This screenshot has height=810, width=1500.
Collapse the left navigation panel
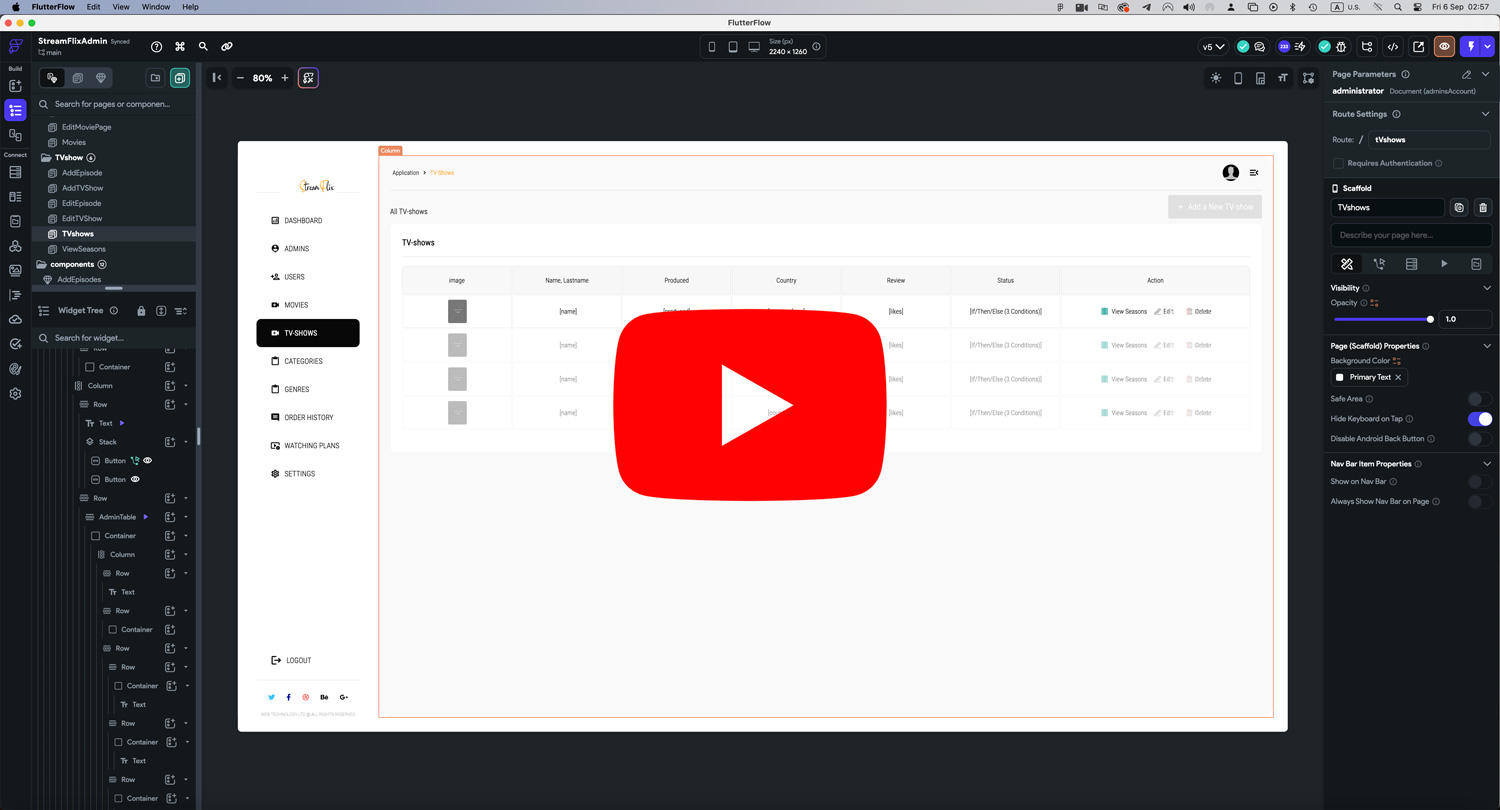(x=217, y=78)
